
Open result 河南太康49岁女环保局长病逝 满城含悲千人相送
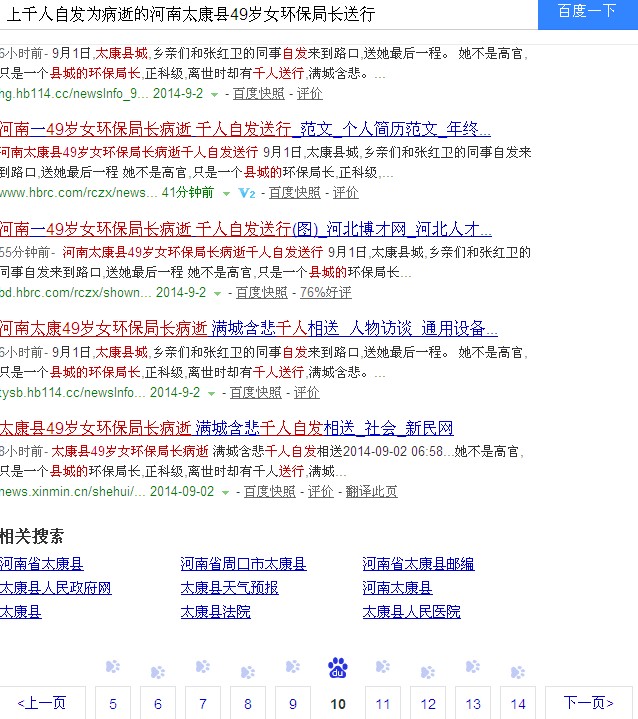pyautogui.click(x=249, y=328)
